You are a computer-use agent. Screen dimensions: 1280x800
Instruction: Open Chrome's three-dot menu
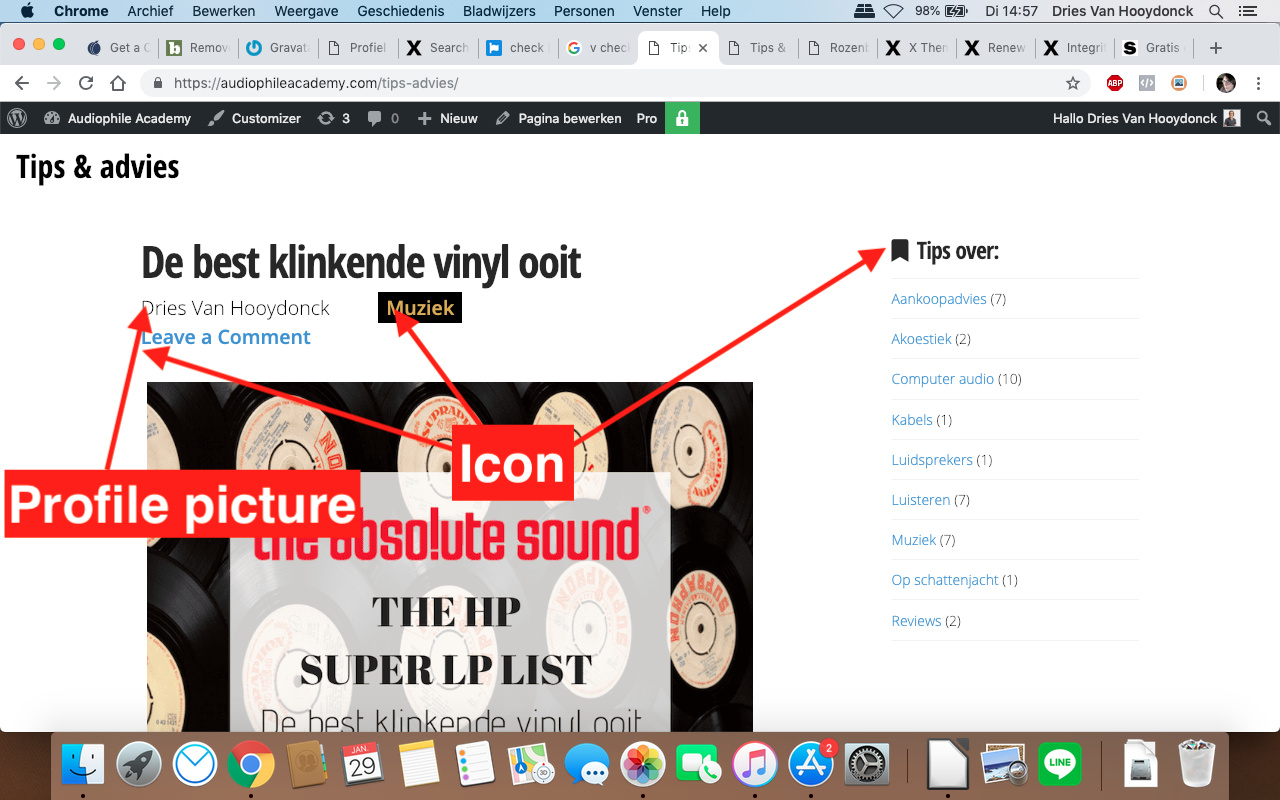click(x=1259, y=83)
